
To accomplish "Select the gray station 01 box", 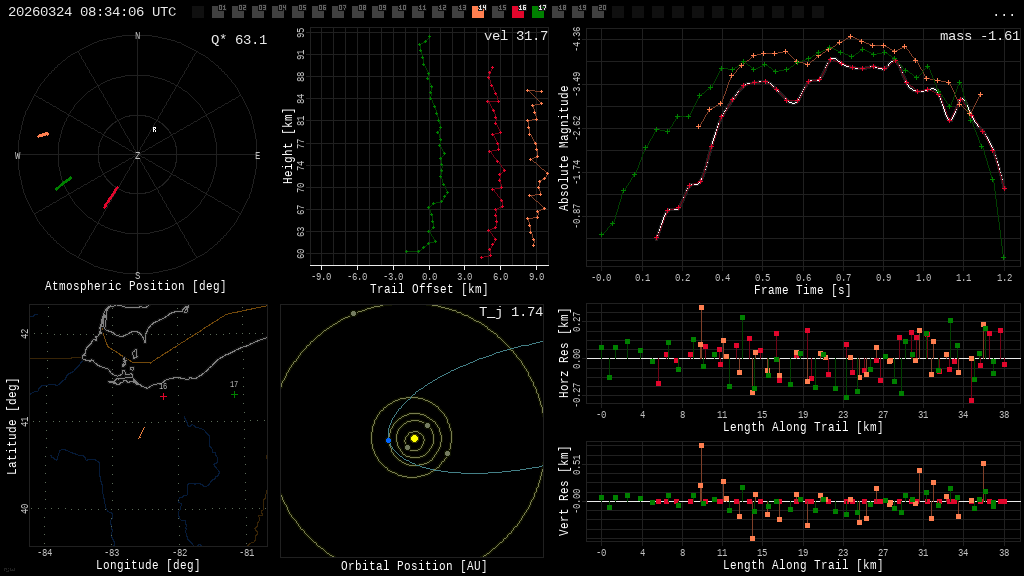I will pyautogui.click(x=218, y=12).
